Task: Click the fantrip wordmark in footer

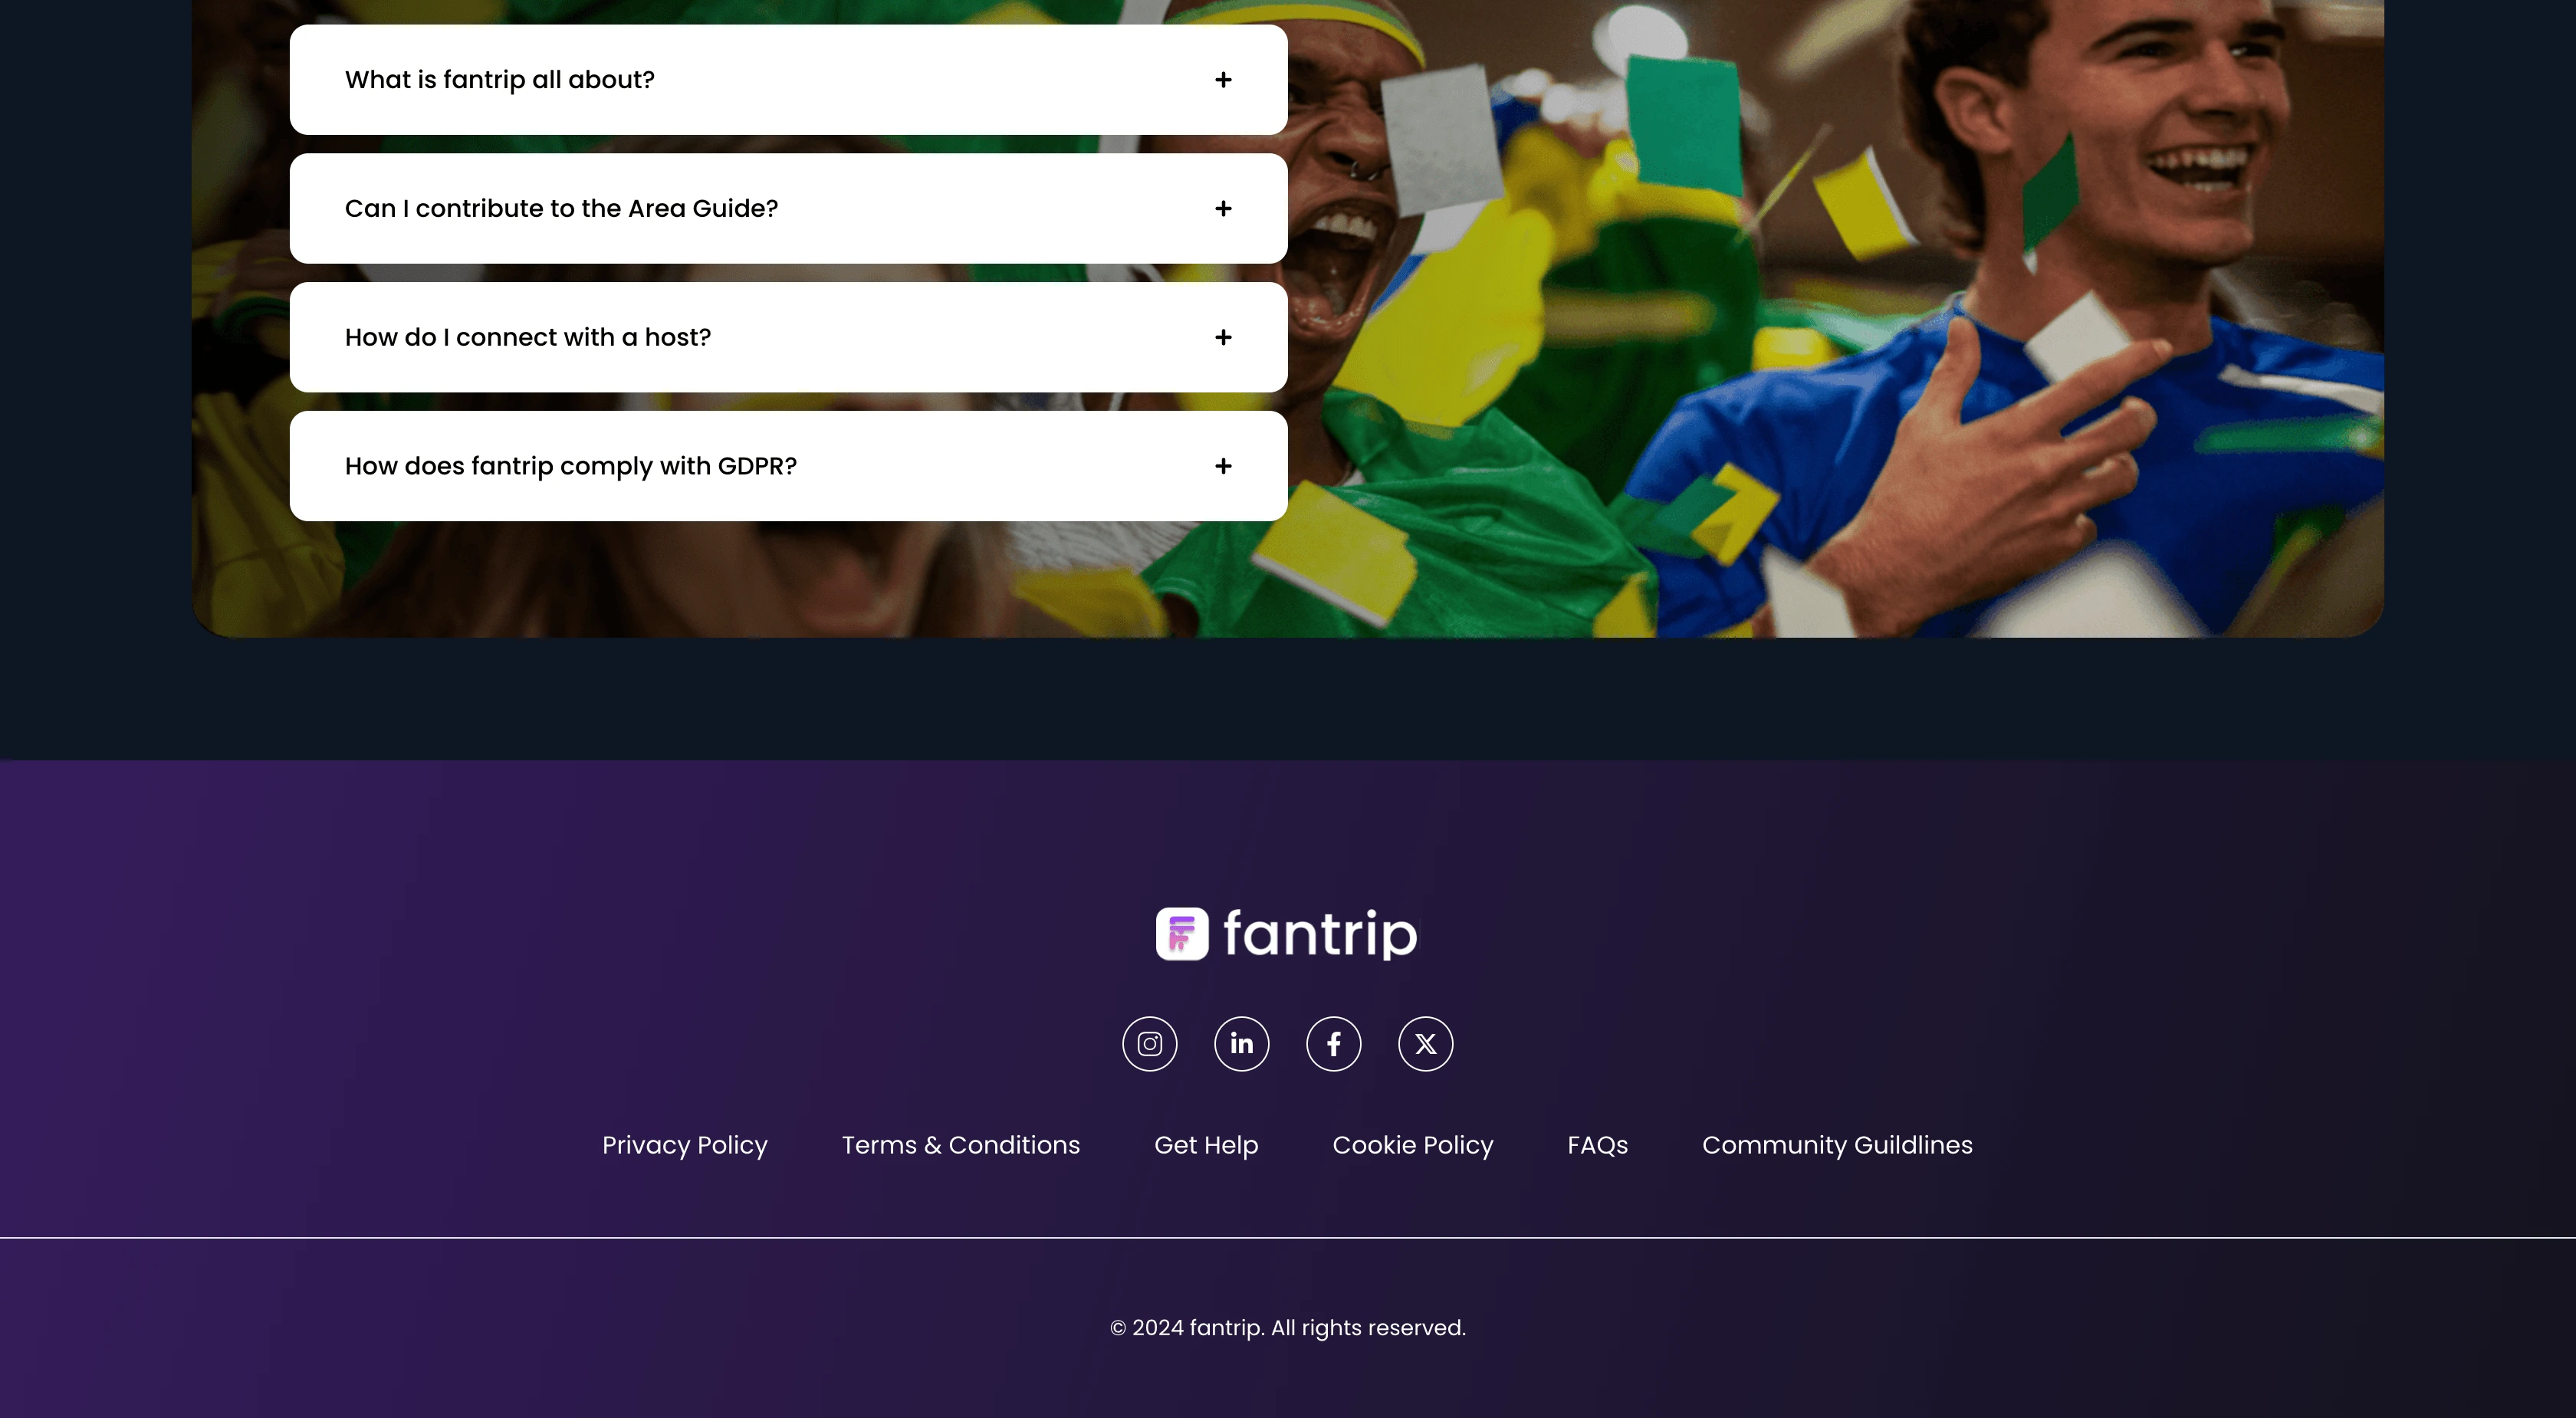Action: (1320, 934)
